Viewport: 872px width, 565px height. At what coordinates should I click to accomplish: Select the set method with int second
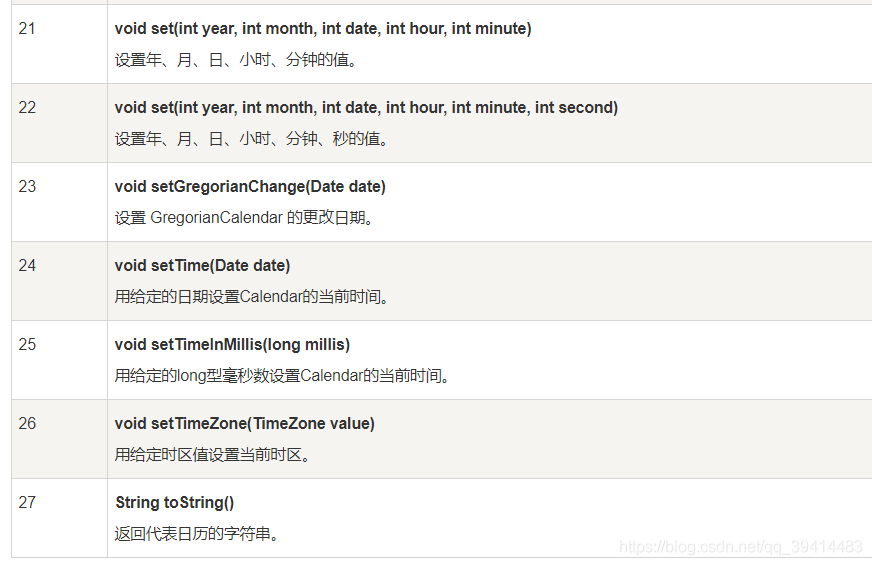[x=366, y=107]
